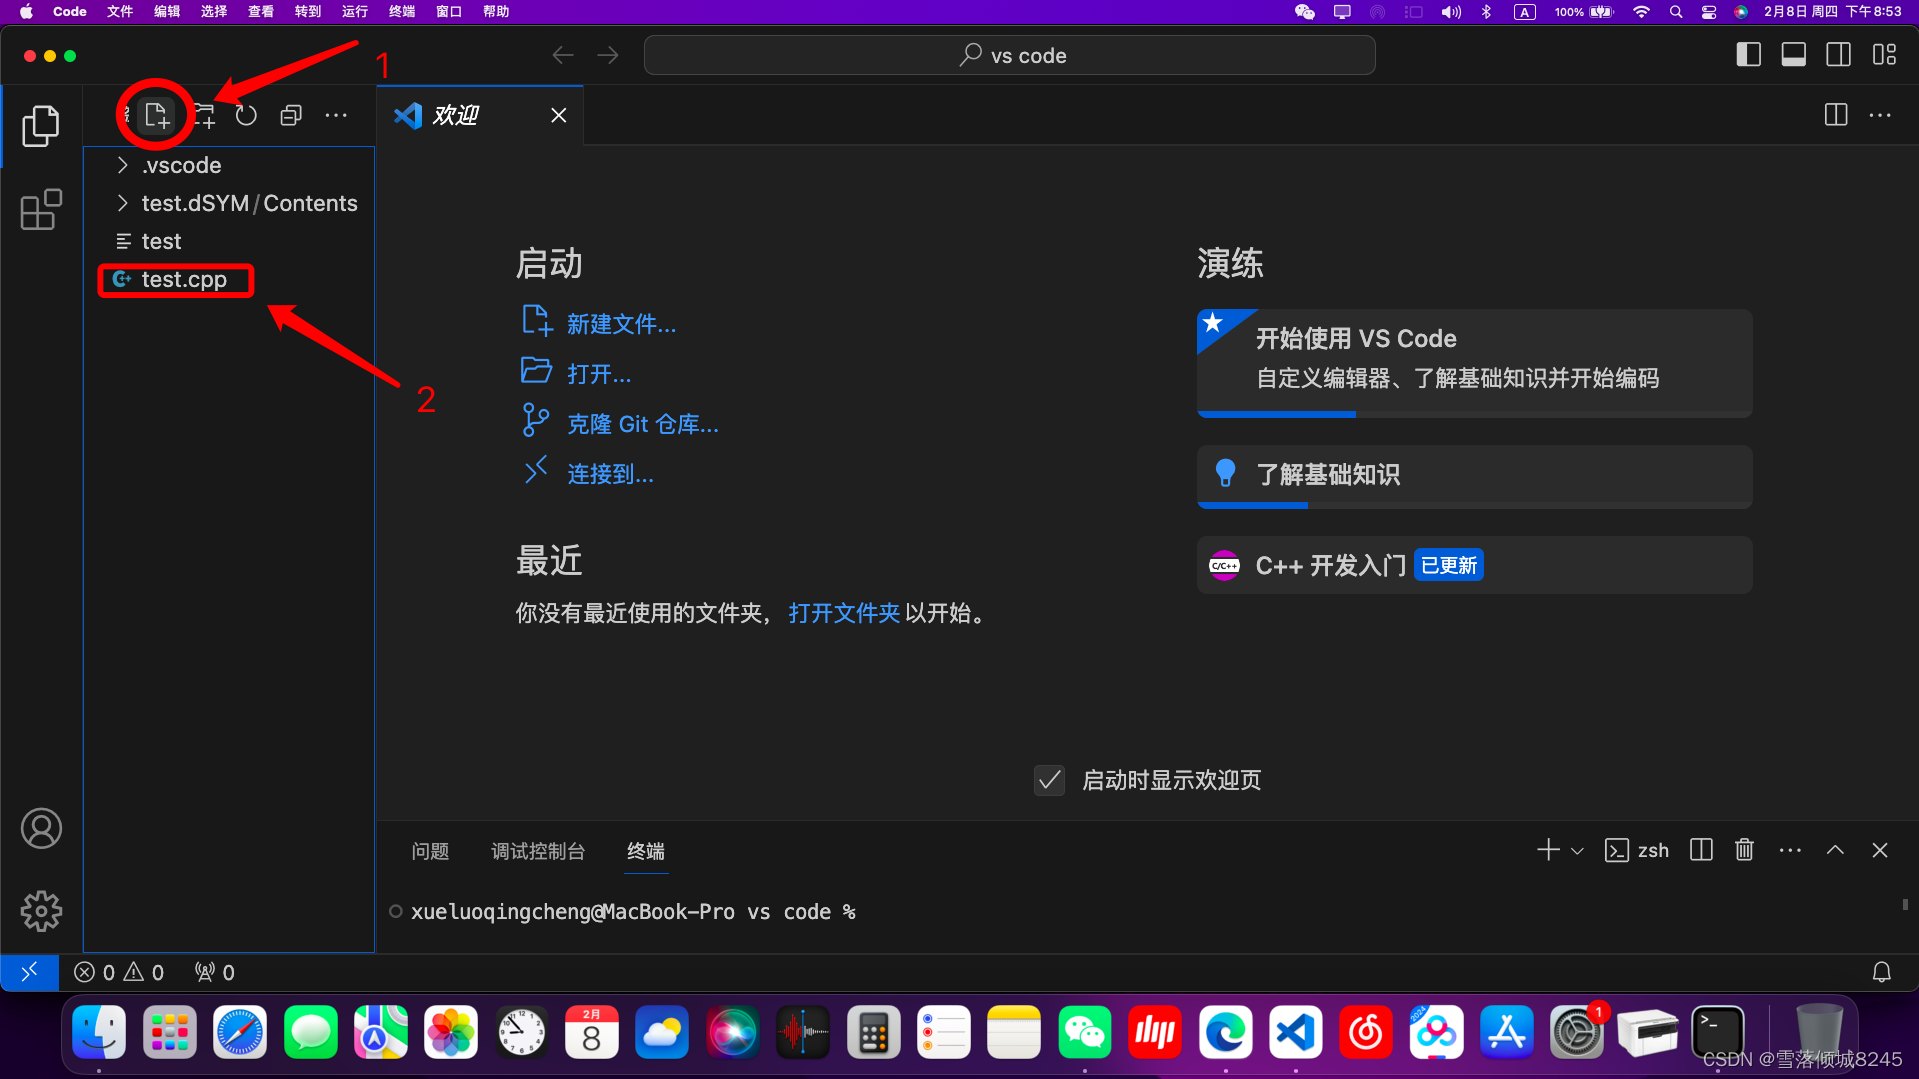
Task: Open WeChat from the Dock
Action: pyautogui.click(x=1084, y=1032)
